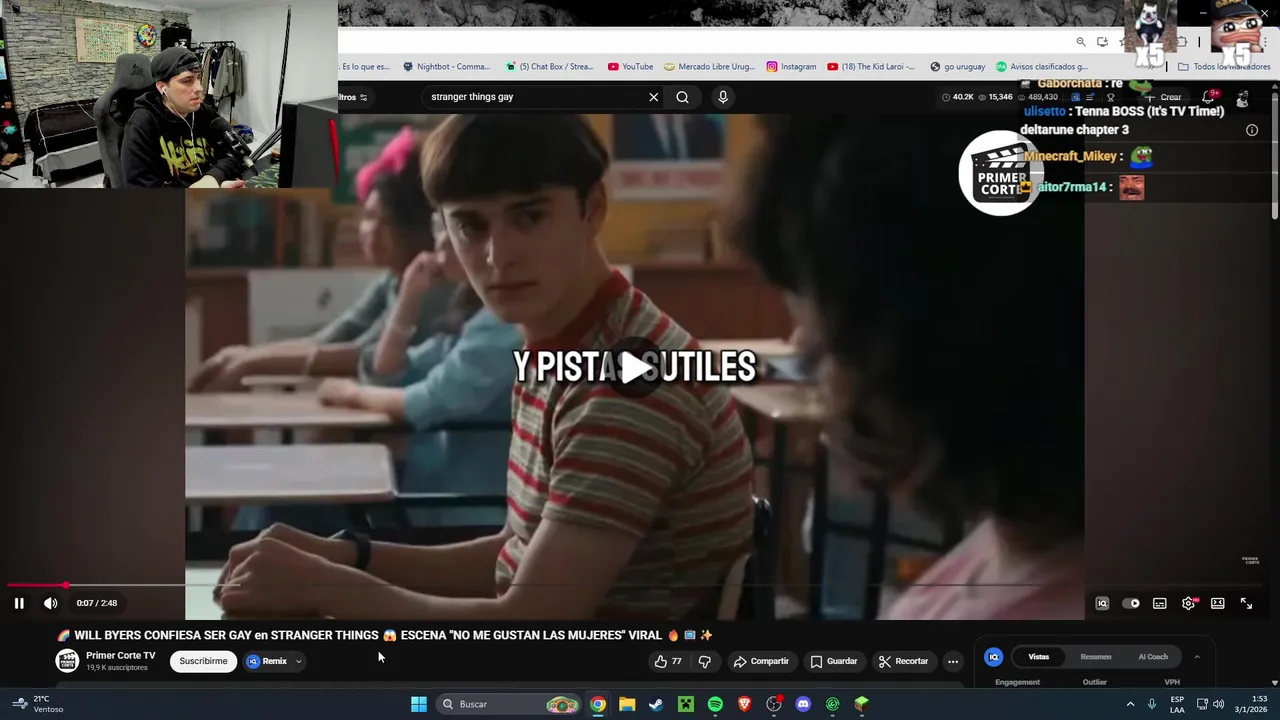Open the YouTube account avatar menu

tap(1243, 98)
